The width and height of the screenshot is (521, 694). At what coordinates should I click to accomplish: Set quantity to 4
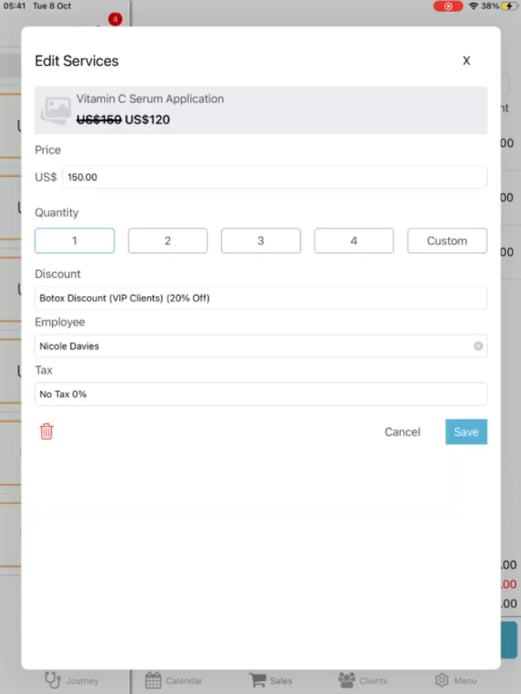point(354,241)
